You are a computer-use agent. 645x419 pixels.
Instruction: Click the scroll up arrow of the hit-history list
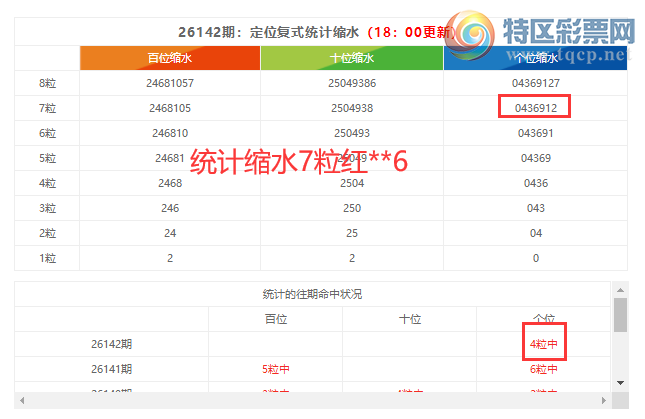tap(620, 290)
